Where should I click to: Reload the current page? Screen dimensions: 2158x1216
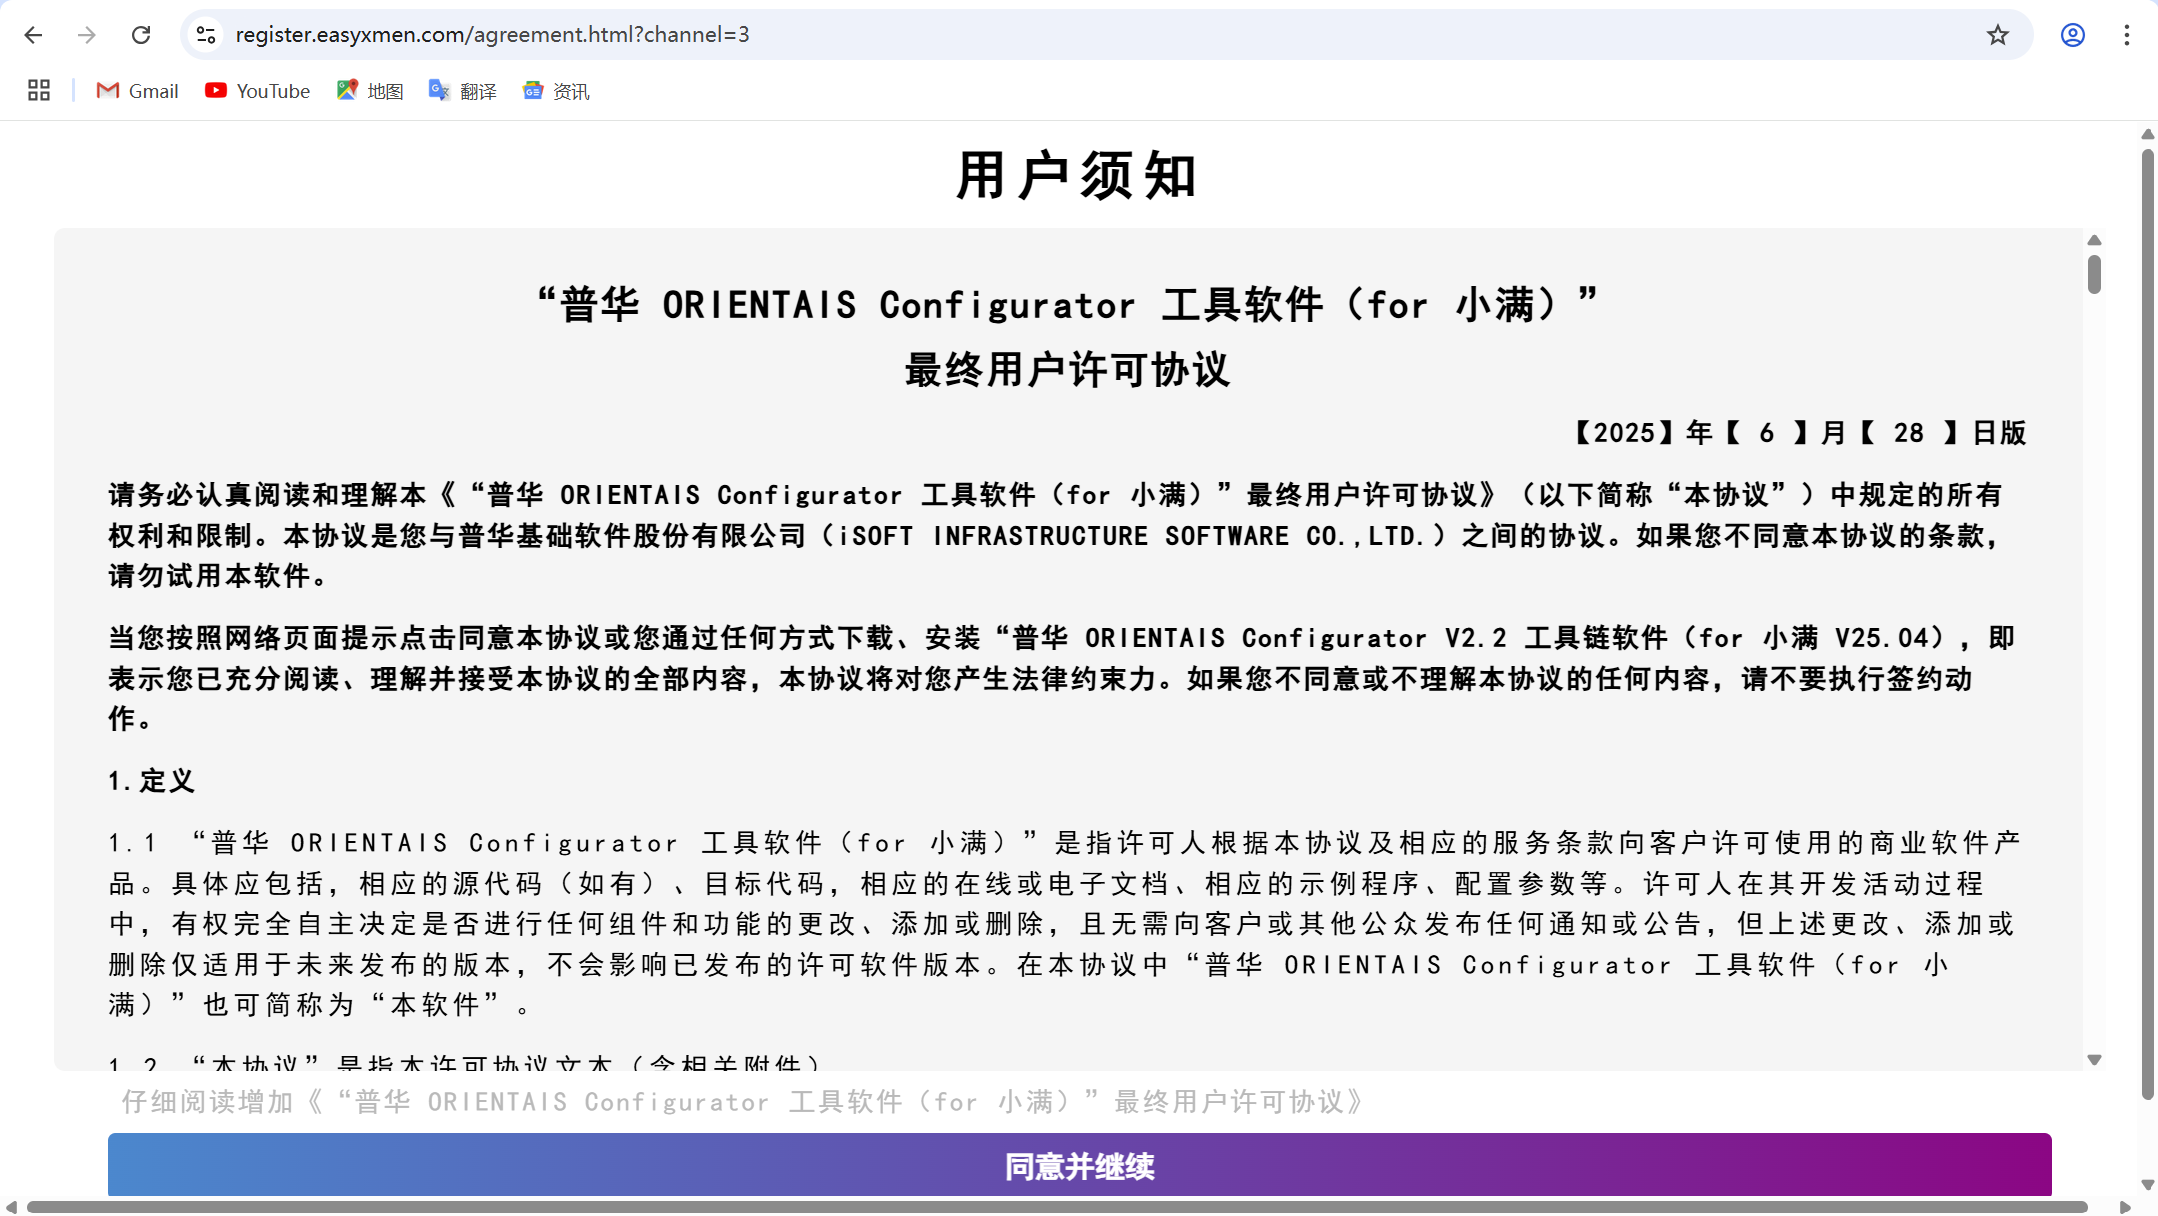click(x=141, y=35)
